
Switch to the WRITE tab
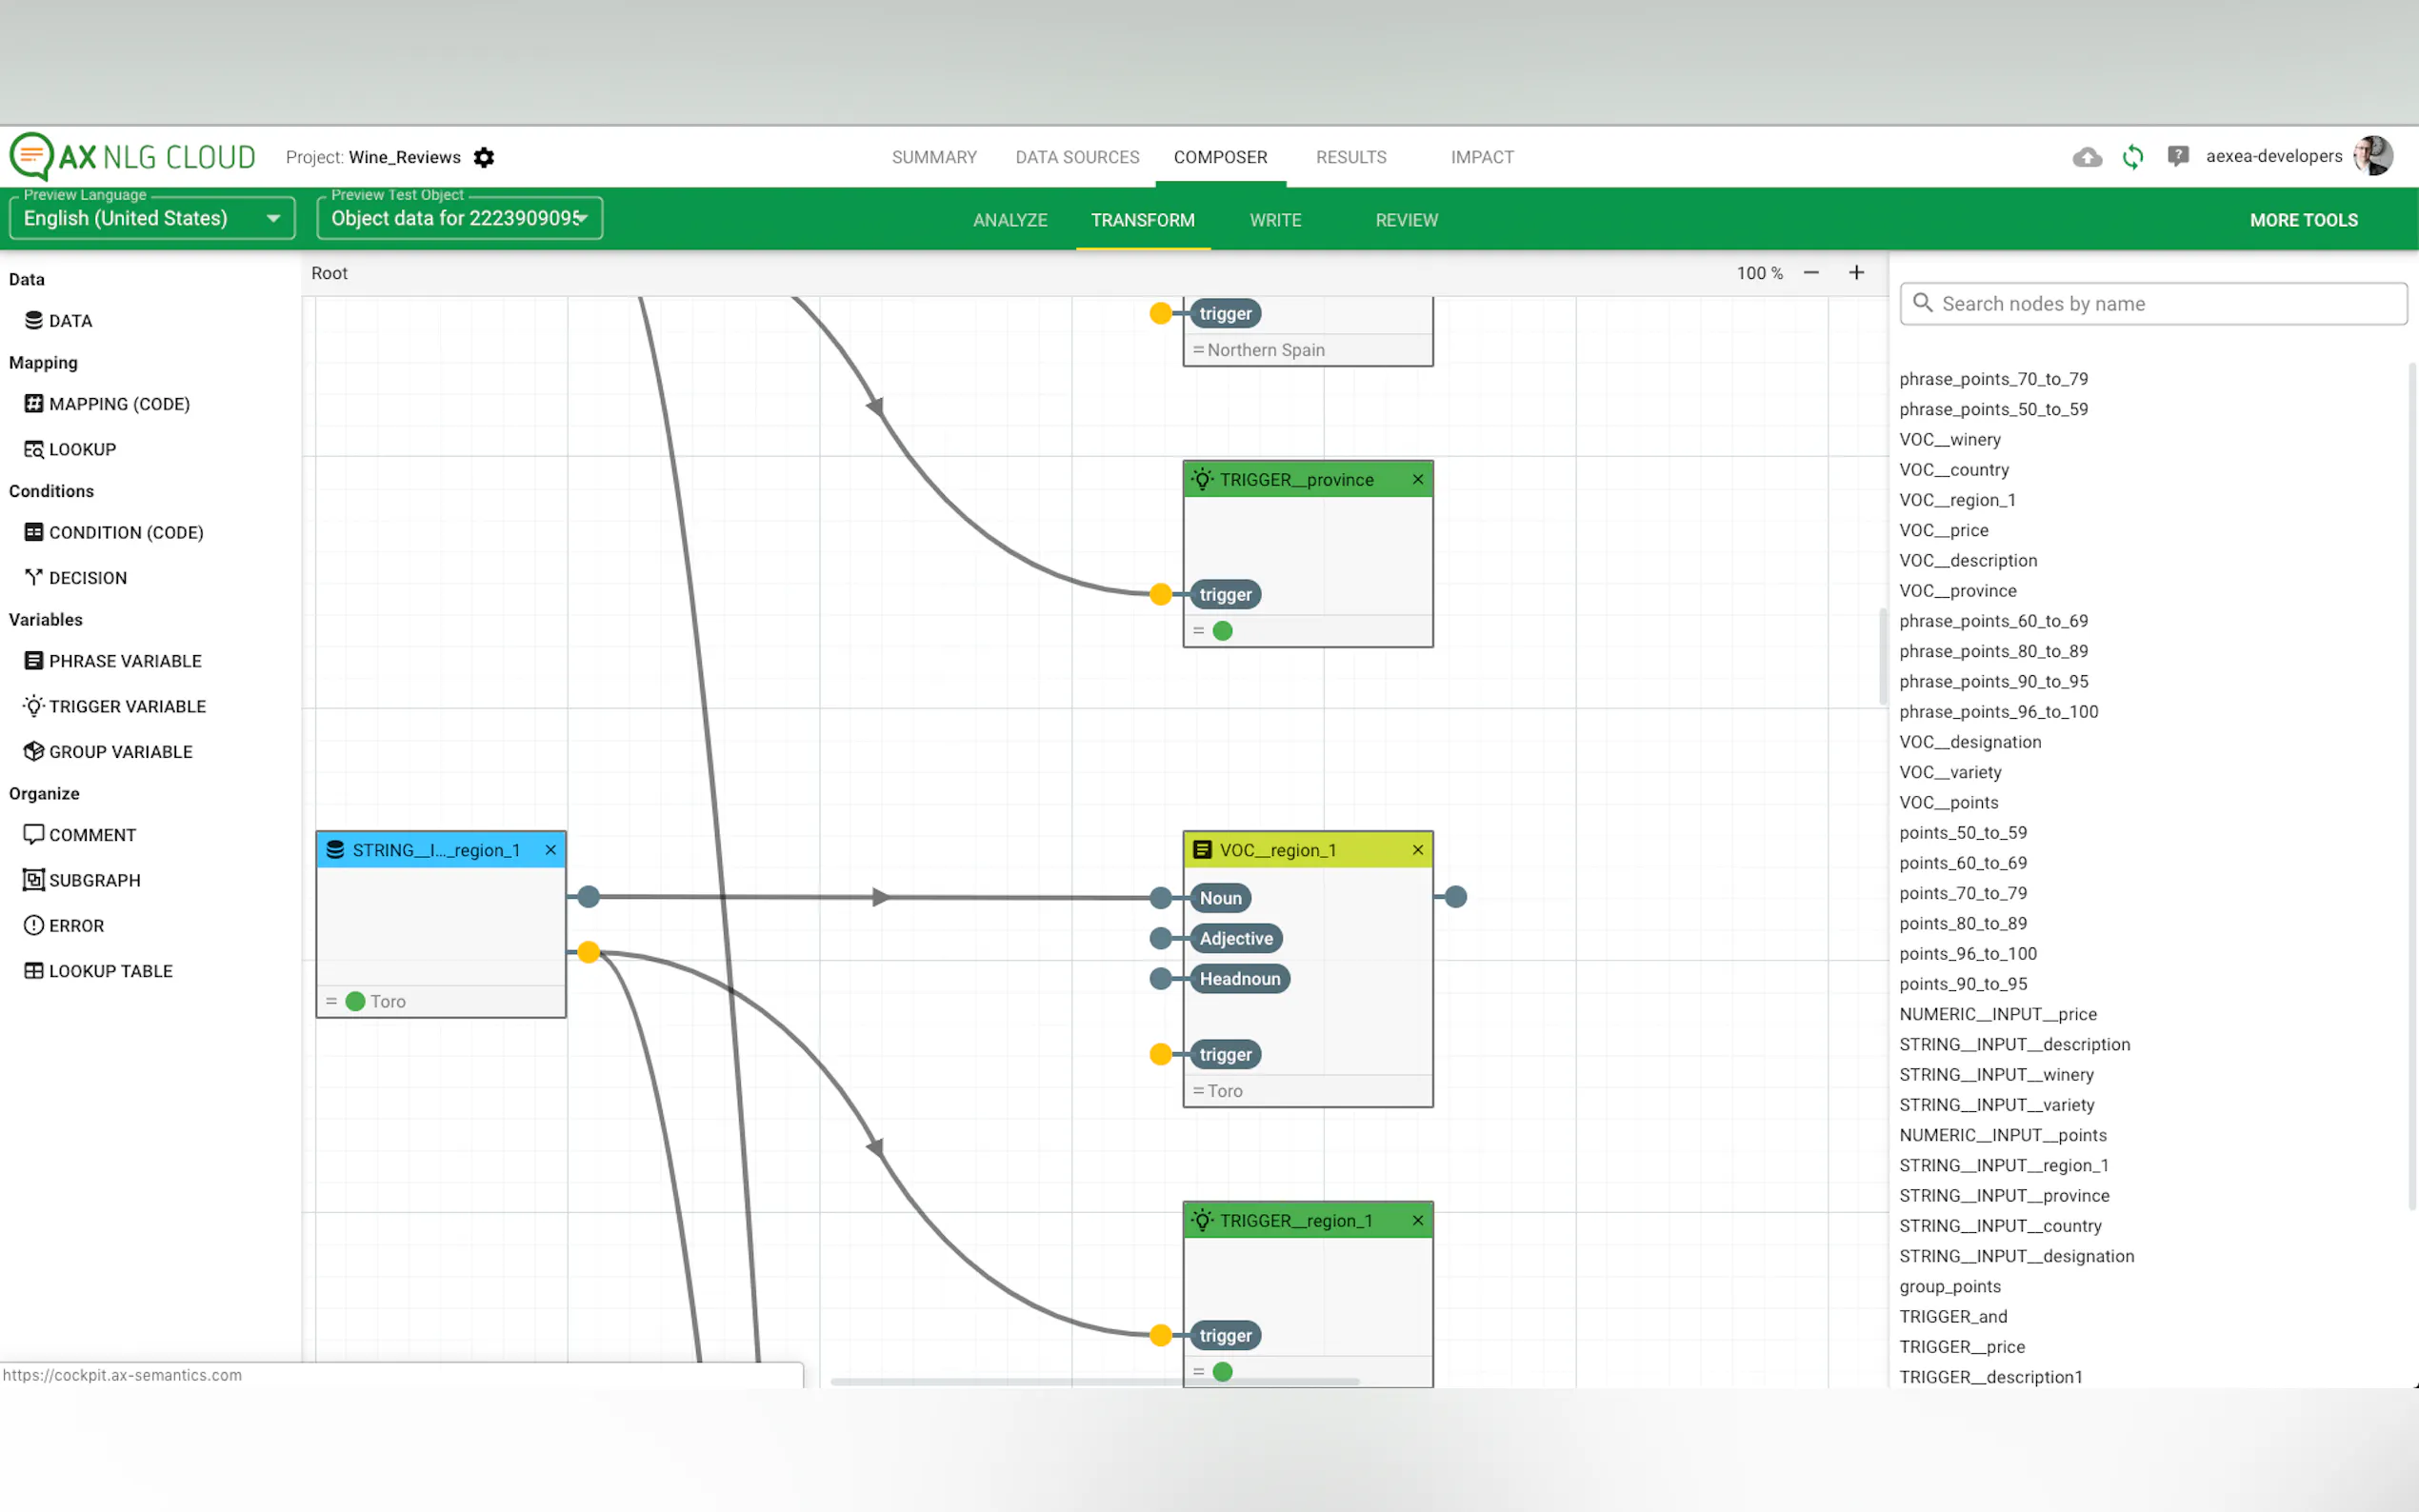(x=1275, y=220)
